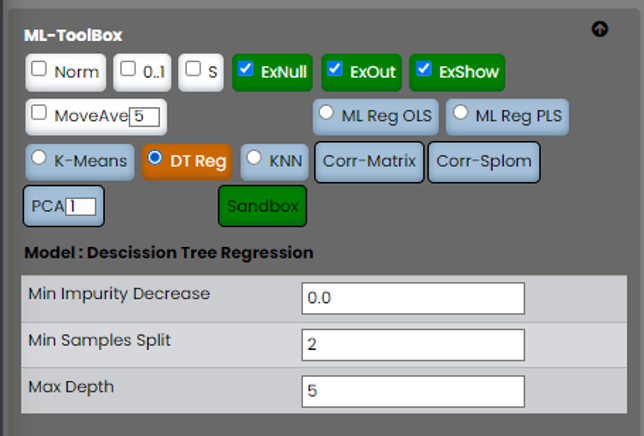This screenshot has height=436, width=644.
Task: Focus the Max Depth input field
Action: (412, 391)
